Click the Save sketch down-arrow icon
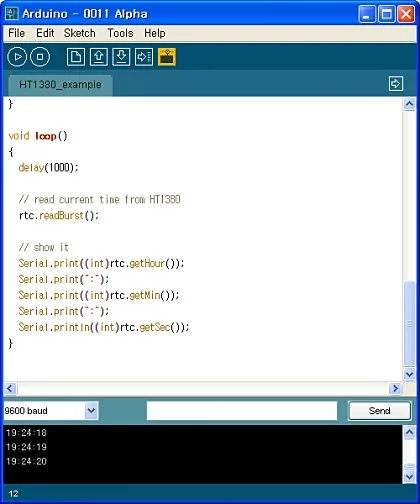Screen dimensions: 420x504 click(x=121, y=57)
